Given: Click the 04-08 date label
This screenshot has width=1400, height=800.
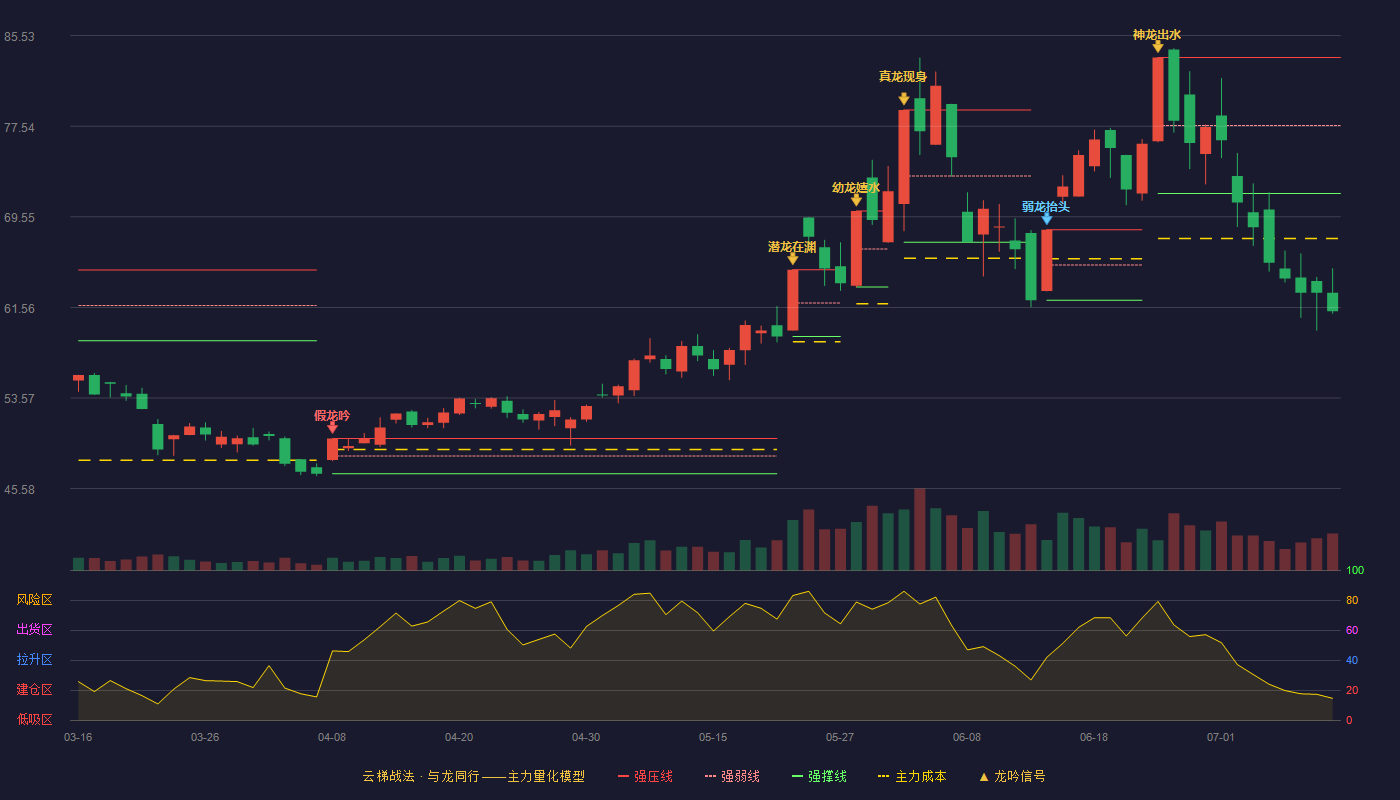Looking at the screenshot, I should pos(332,737).
